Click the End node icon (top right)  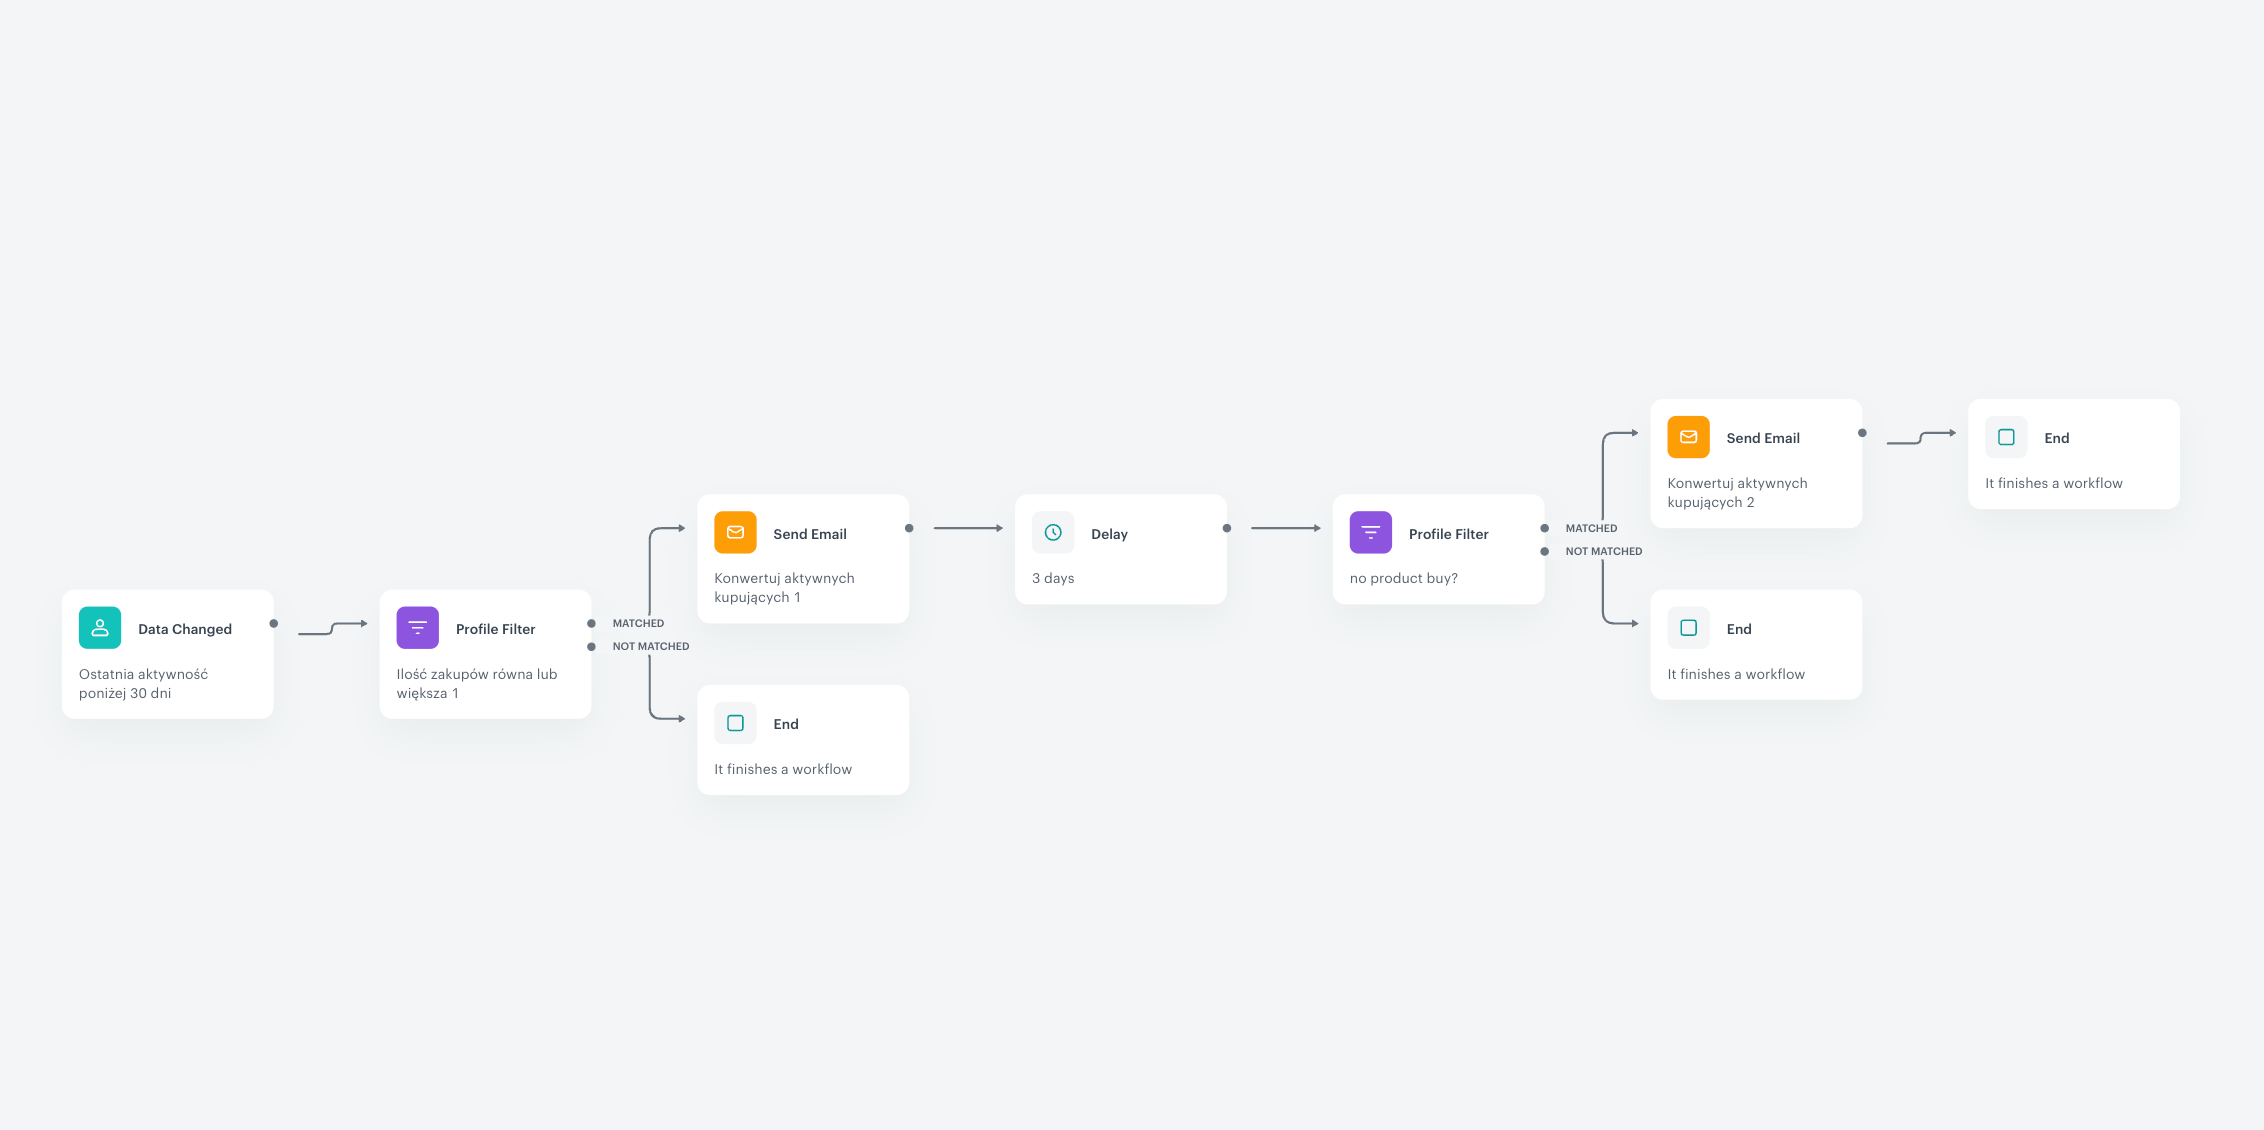(2007, 436)
